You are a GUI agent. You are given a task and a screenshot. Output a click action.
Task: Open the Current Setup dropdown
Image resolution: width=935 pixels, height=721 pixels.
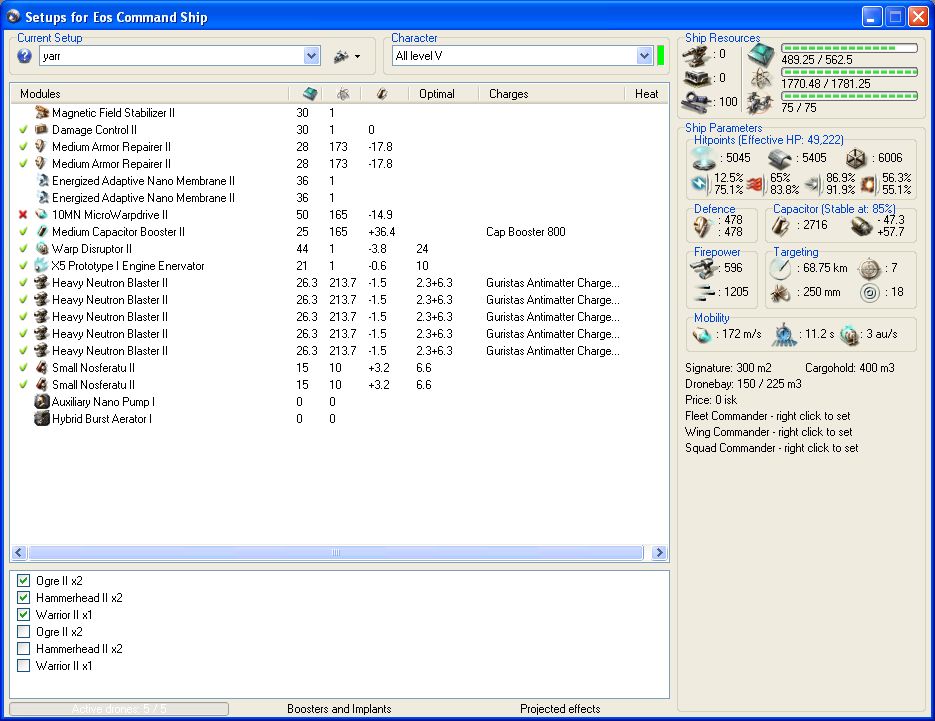click(x=311, y=56)
